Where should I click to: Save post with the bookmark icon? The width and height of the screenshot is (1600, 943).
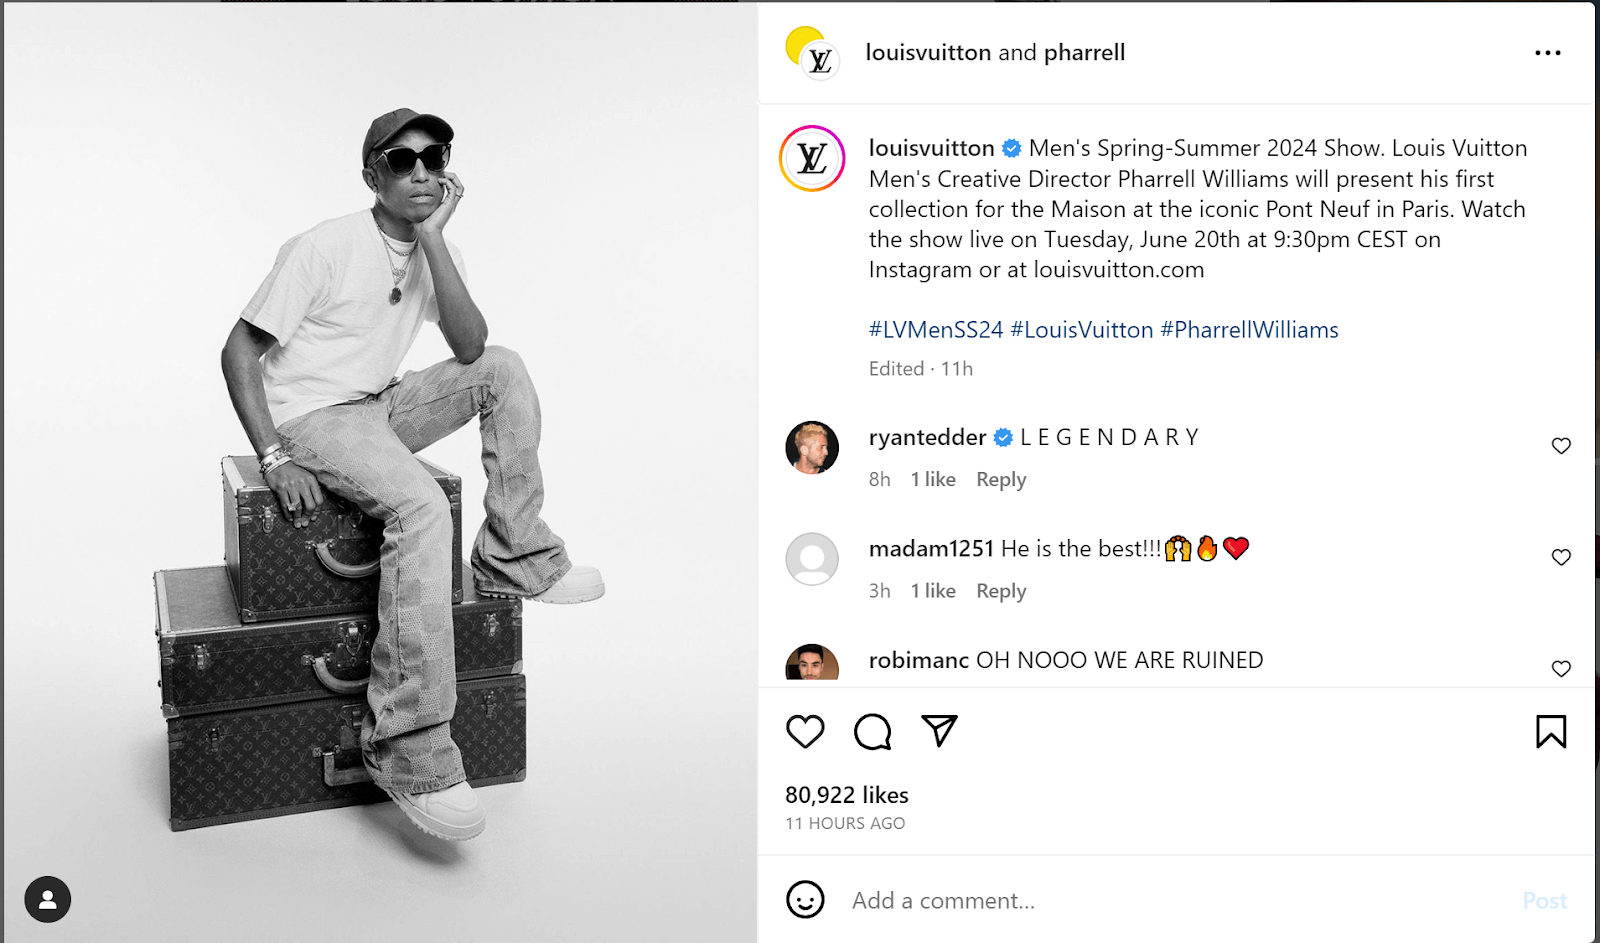tap(1551, 732)
